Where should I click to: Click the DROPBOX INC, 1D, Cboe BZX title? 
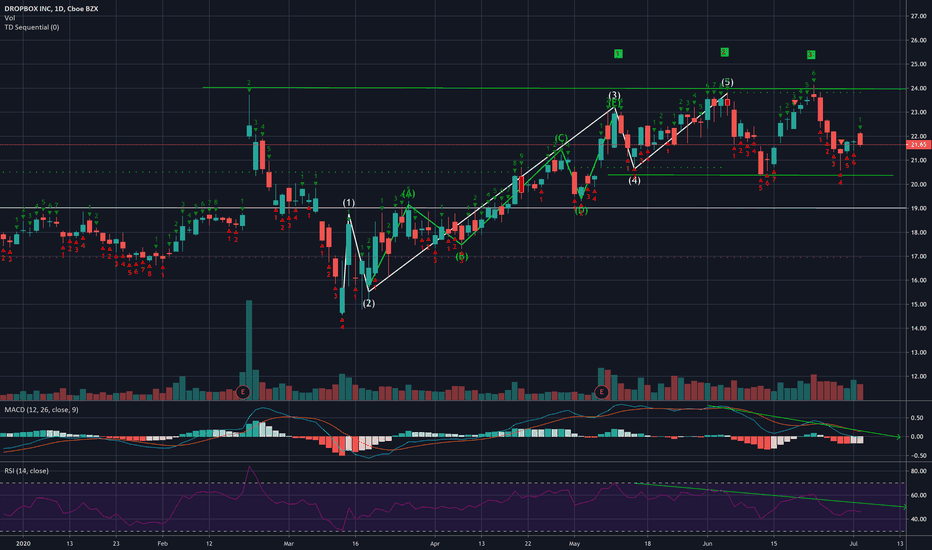pos(51,9)
